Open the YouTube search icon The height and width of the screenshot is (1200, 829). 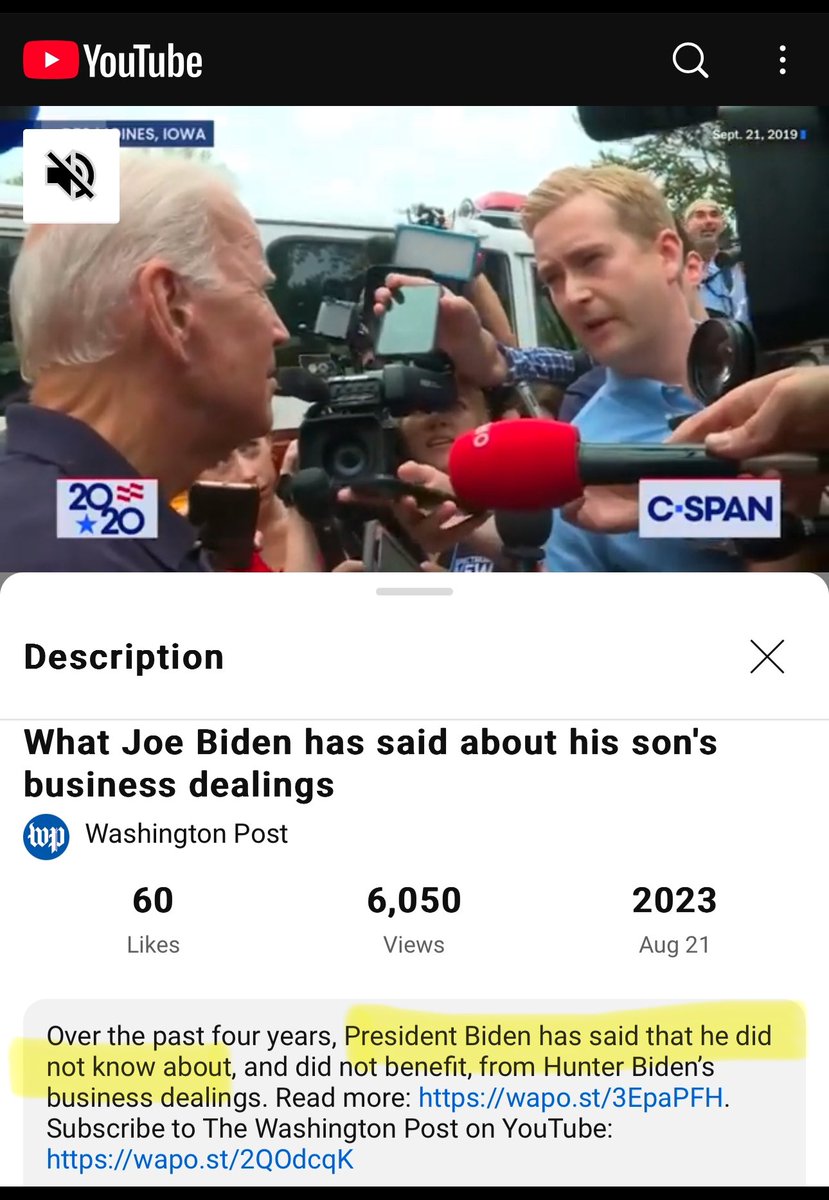click(690, 59)
